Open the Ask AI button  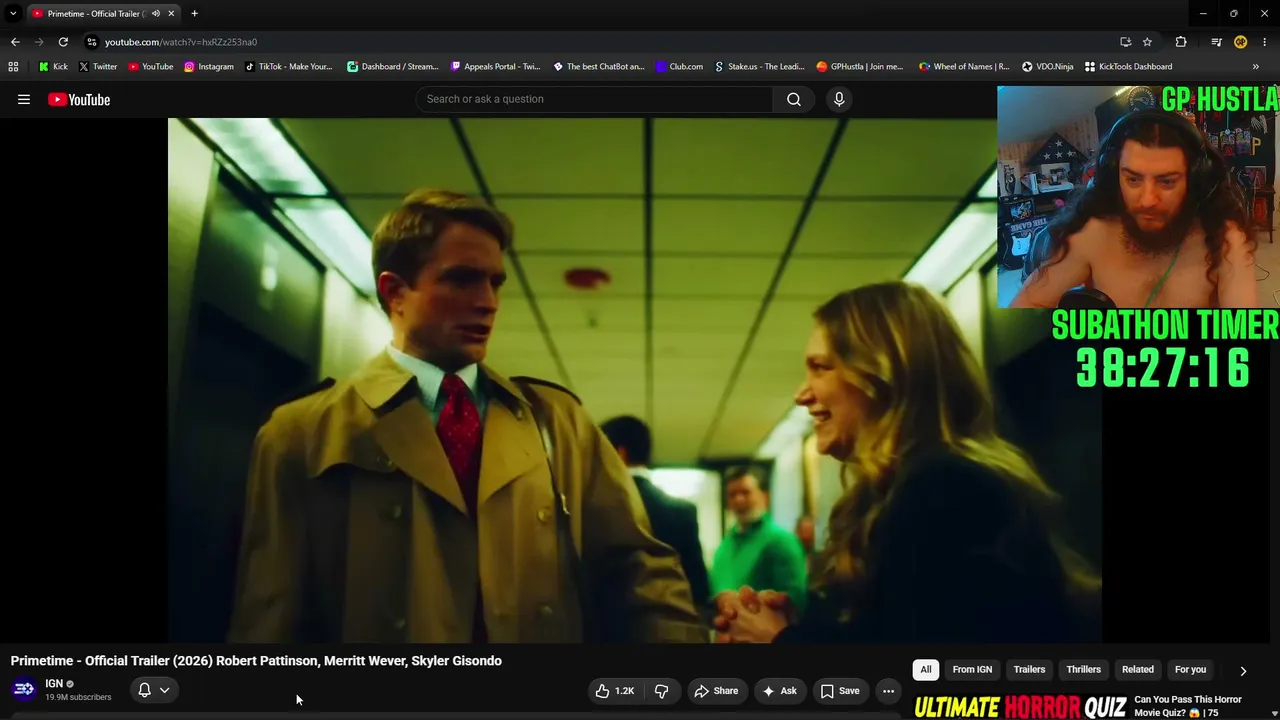click(779, 691)
